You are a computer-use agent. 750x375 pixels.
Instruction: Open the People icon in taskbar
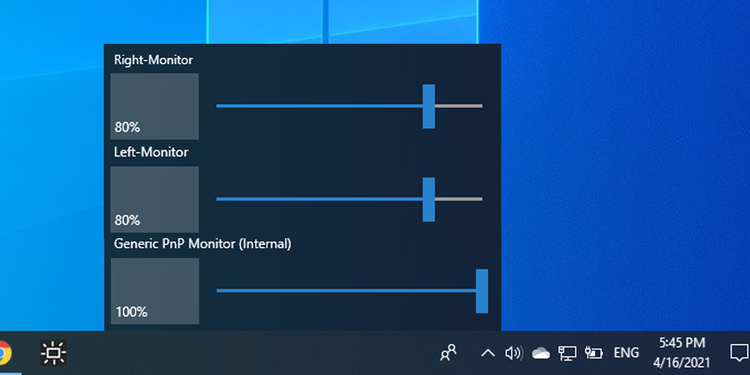[448, 353]
